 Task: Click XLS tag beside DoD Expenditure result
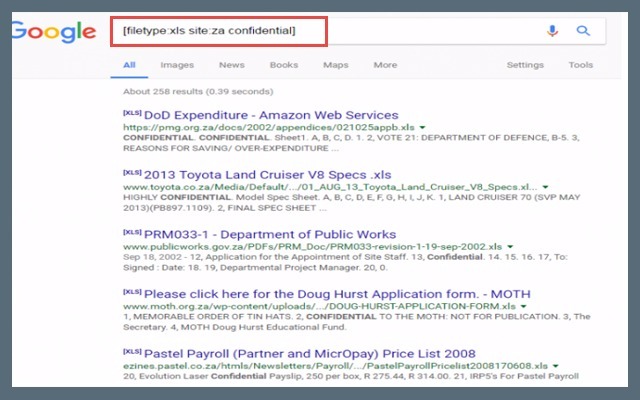tap(132, 113)
